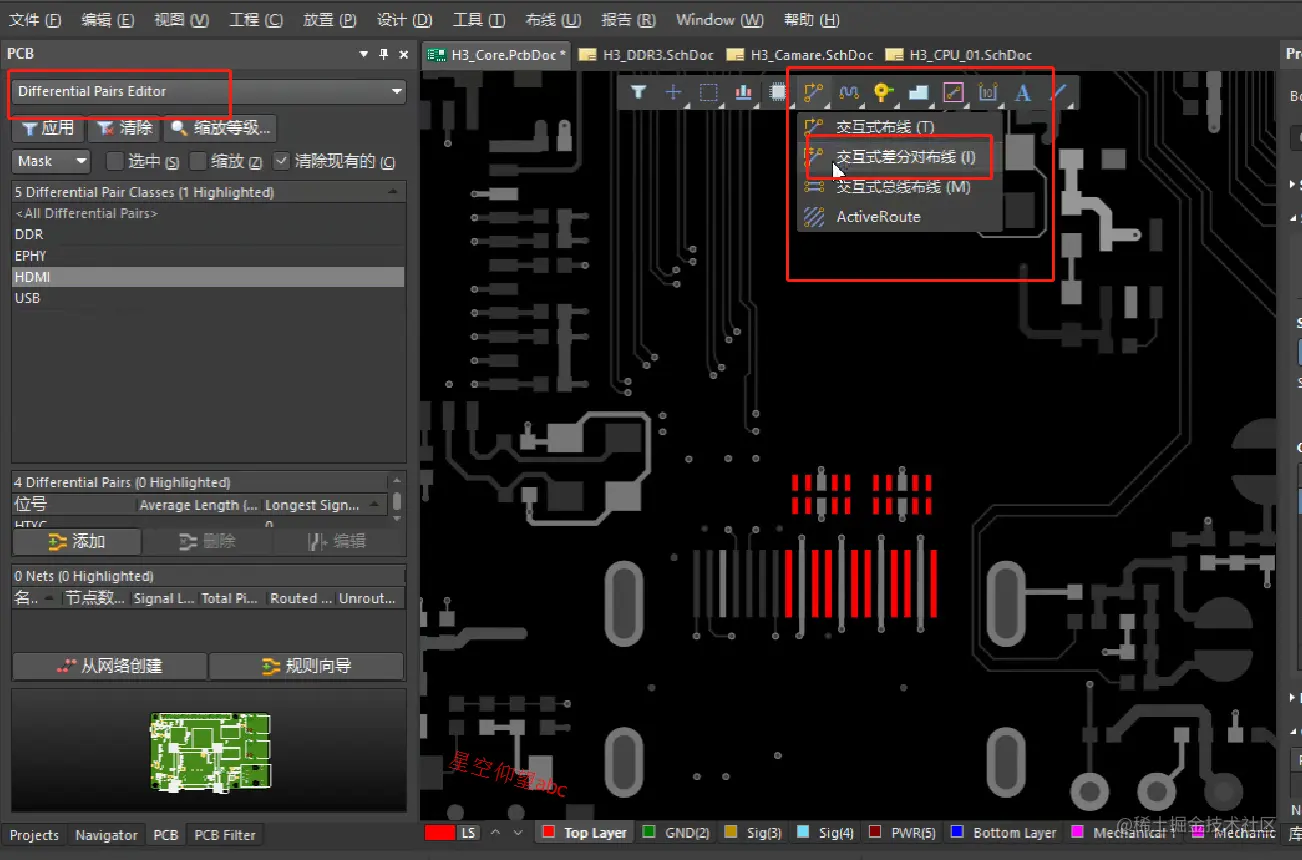Toggle the 选中 (S) checkbox
This screenshot has width=1302, height=860.
(115, 161)
